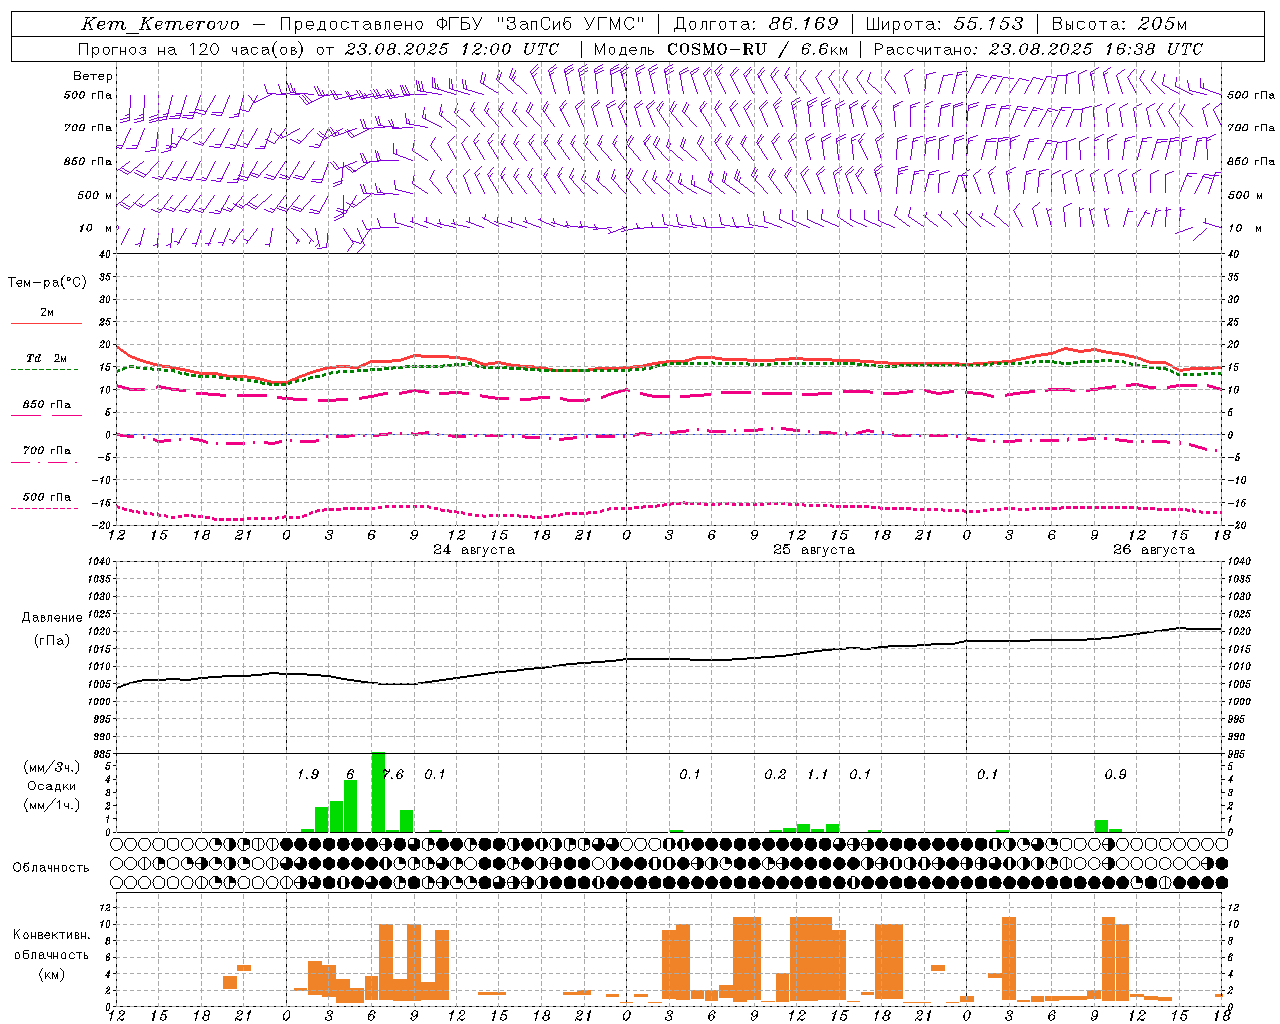This screenshot has height=1024, width=1280.
Task: Click the Конвективн. label
Action: coord(51,935)
